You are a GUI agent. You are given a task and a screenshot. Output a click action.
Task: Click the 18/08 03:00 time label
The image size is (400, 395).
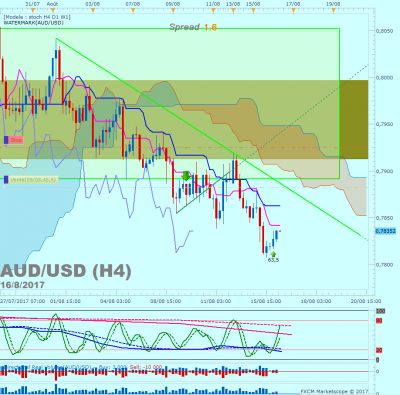(316, 301)
